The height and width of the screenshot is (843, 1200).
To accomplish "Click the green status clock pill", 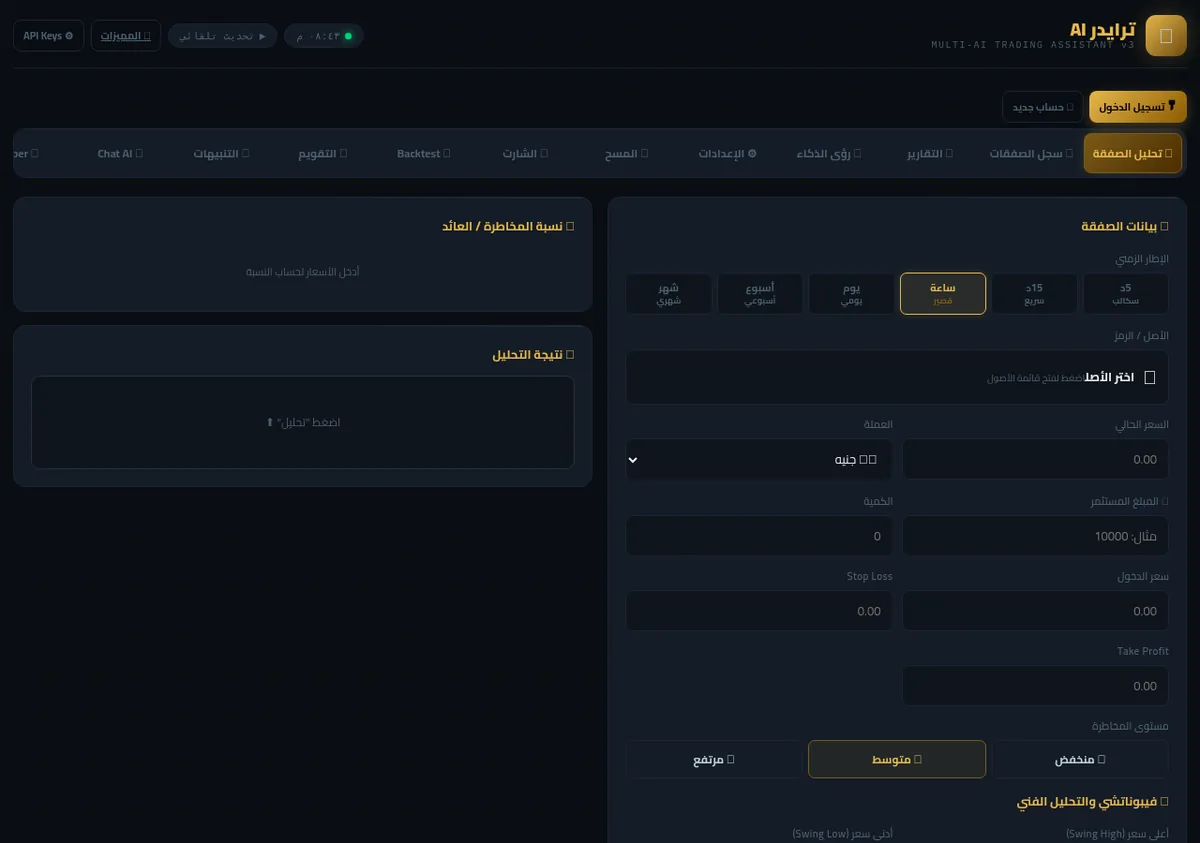I will 324,36.
